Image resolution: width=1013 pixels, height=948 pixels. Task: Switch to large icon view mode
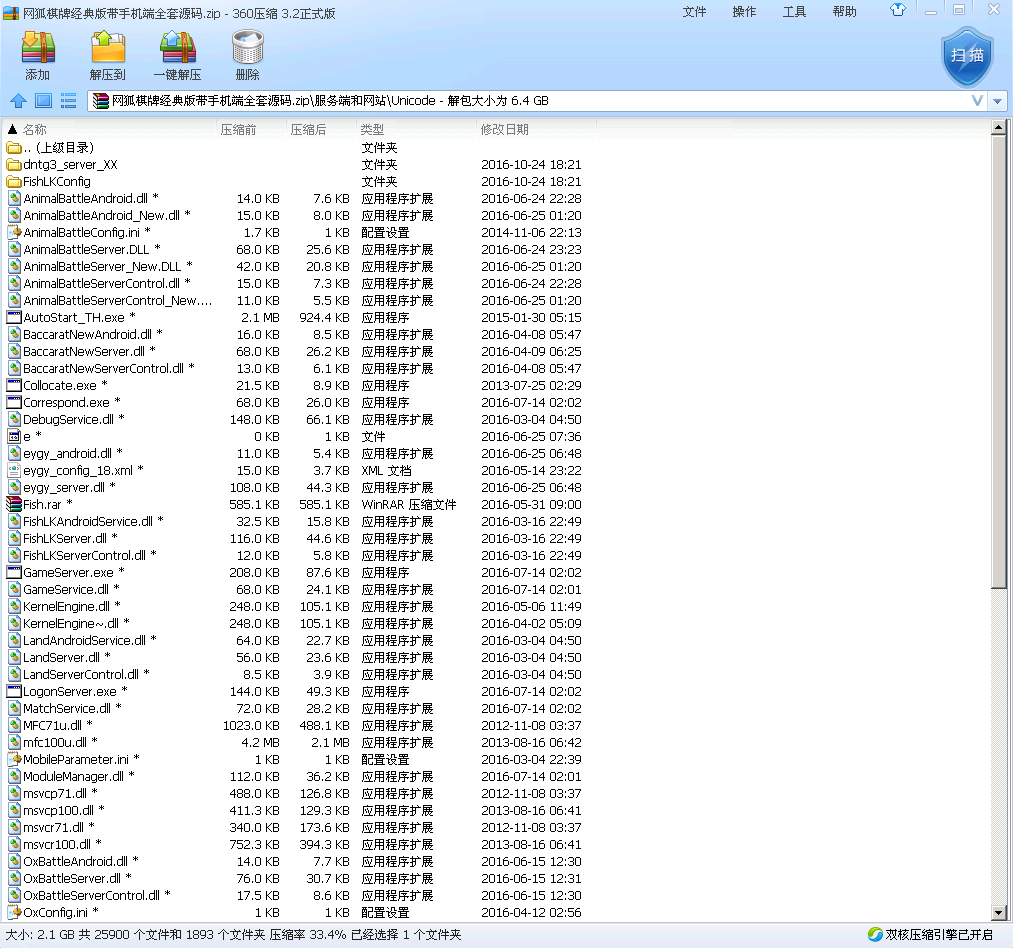click(43, 101)
